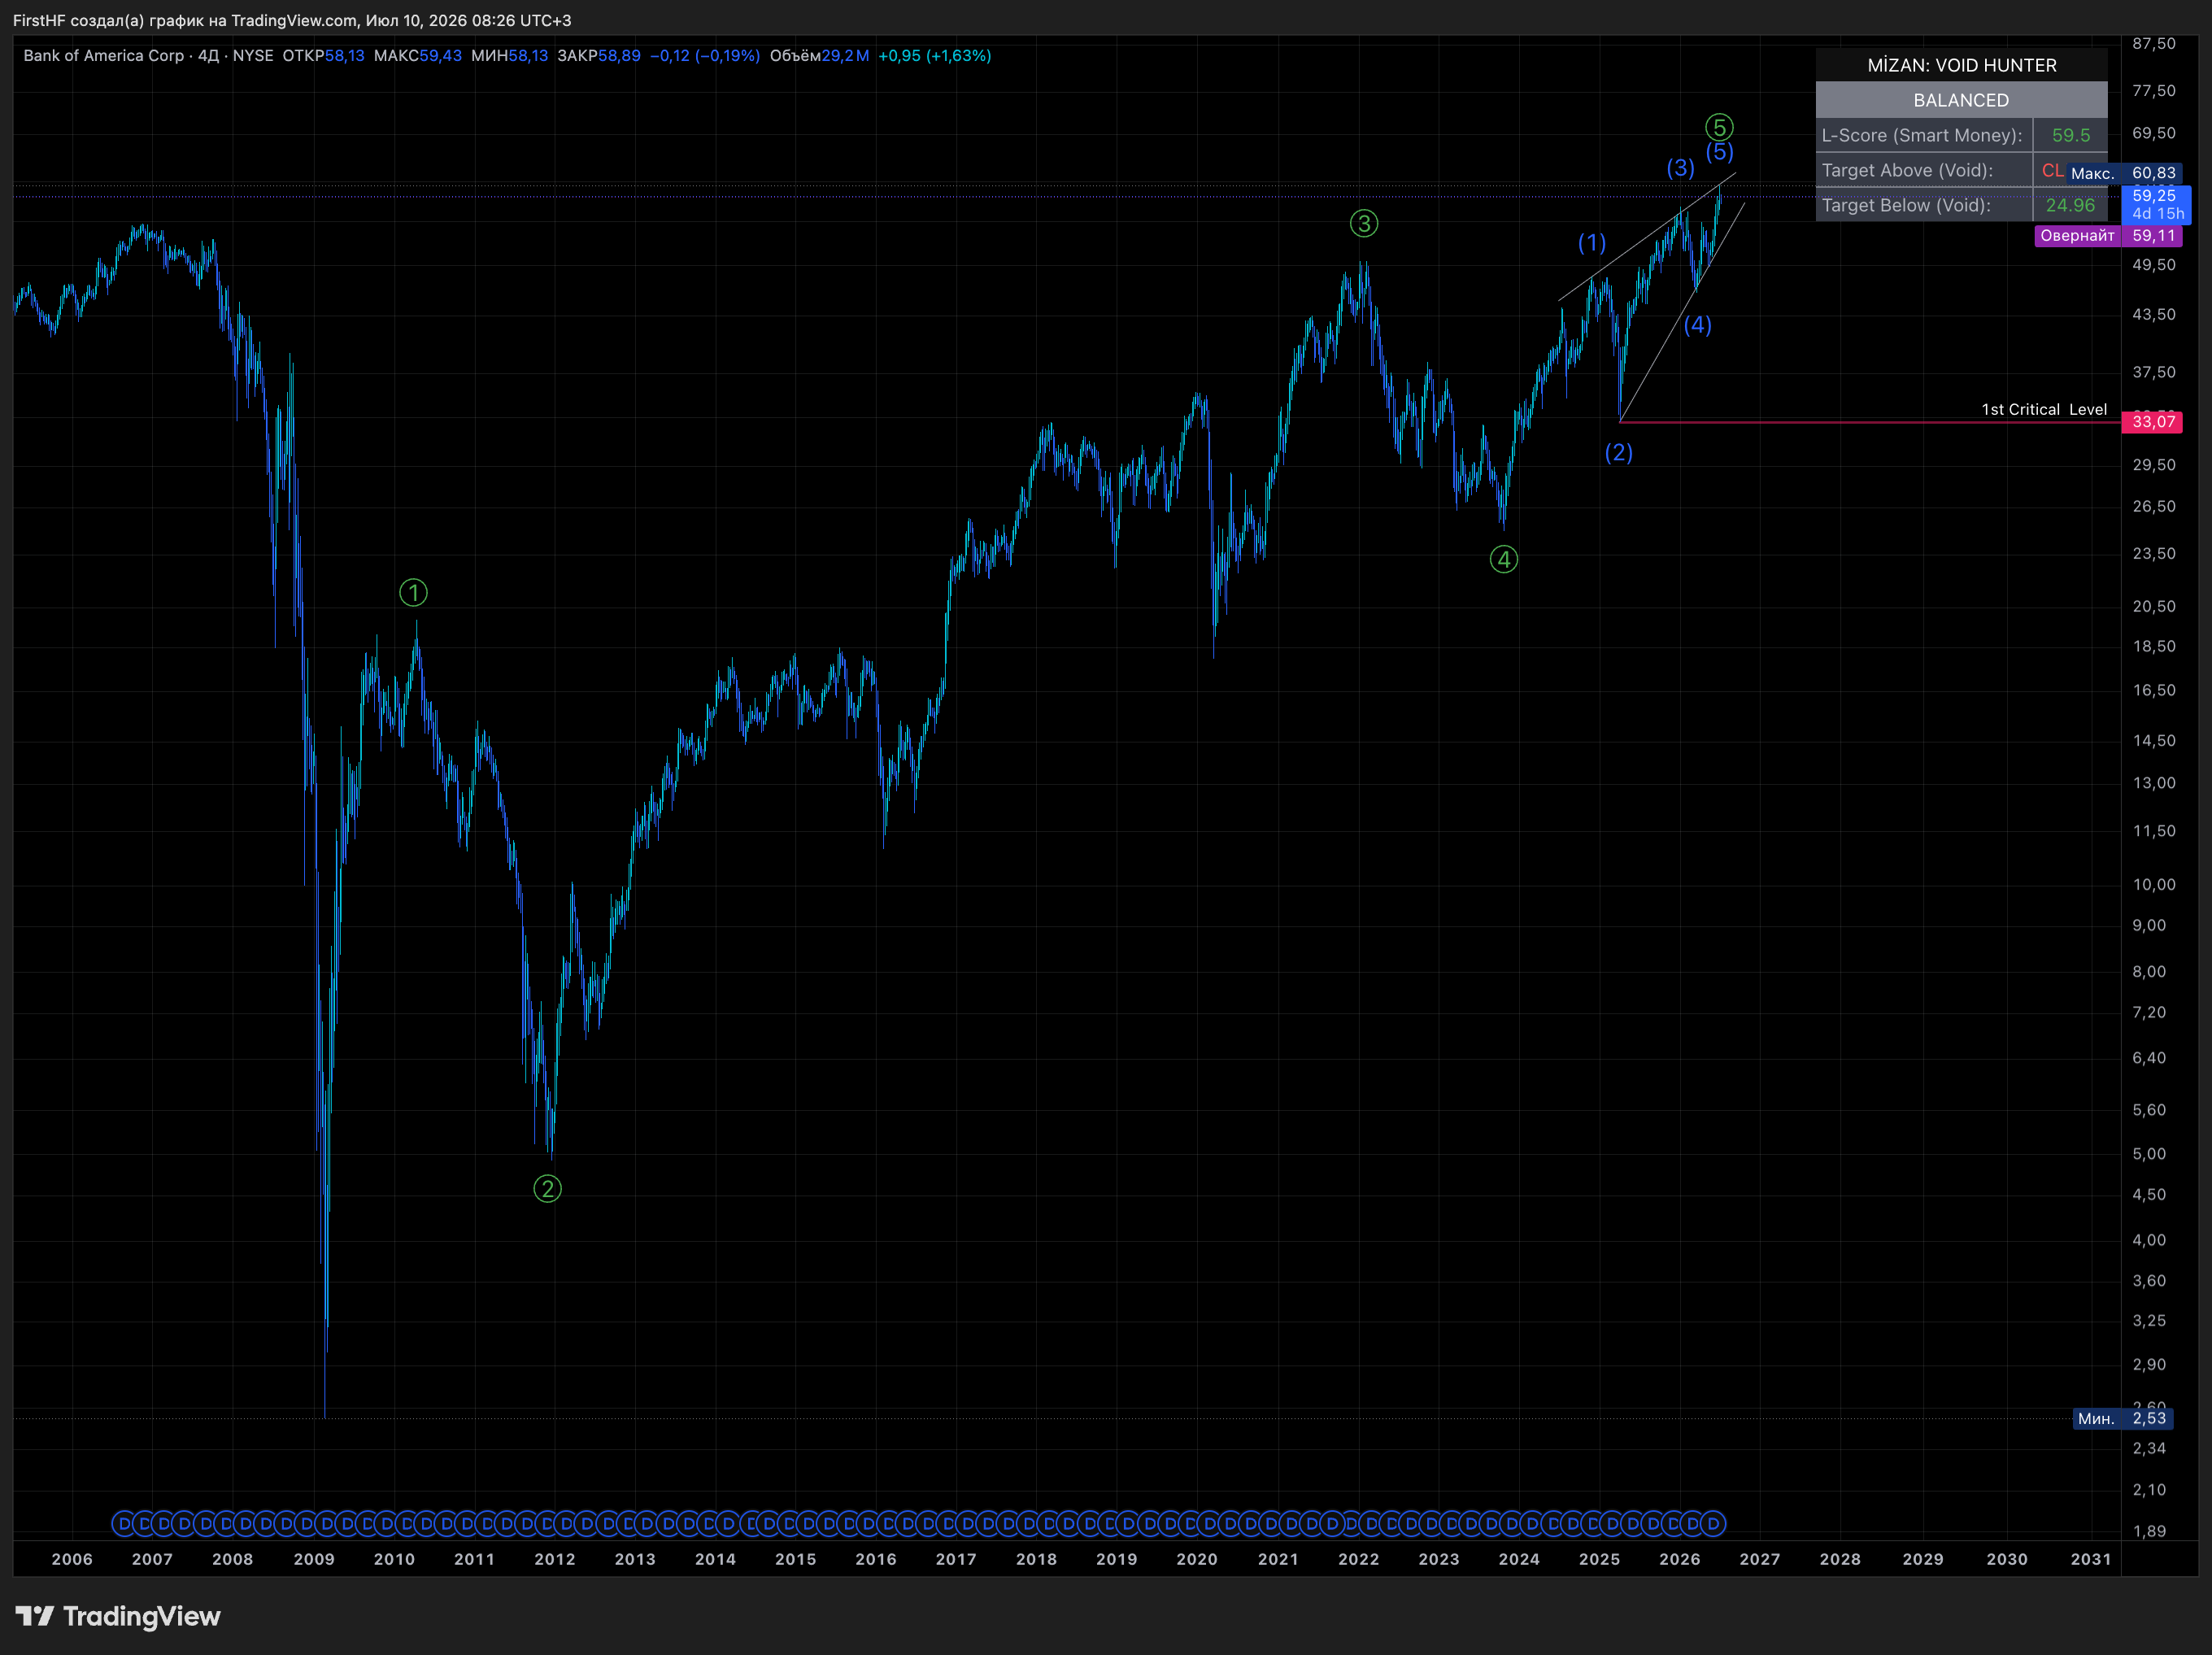Select the blue (1) subwave label
The height and width of the screenshot is (1655, 2212).
[x=1592, y=242]
